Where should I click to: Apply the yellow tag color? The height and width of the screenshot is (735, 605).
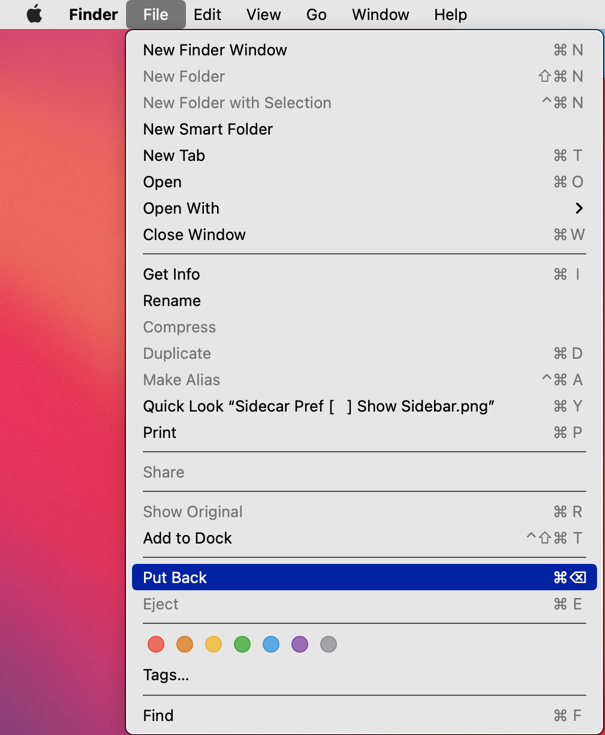point(213,644)
